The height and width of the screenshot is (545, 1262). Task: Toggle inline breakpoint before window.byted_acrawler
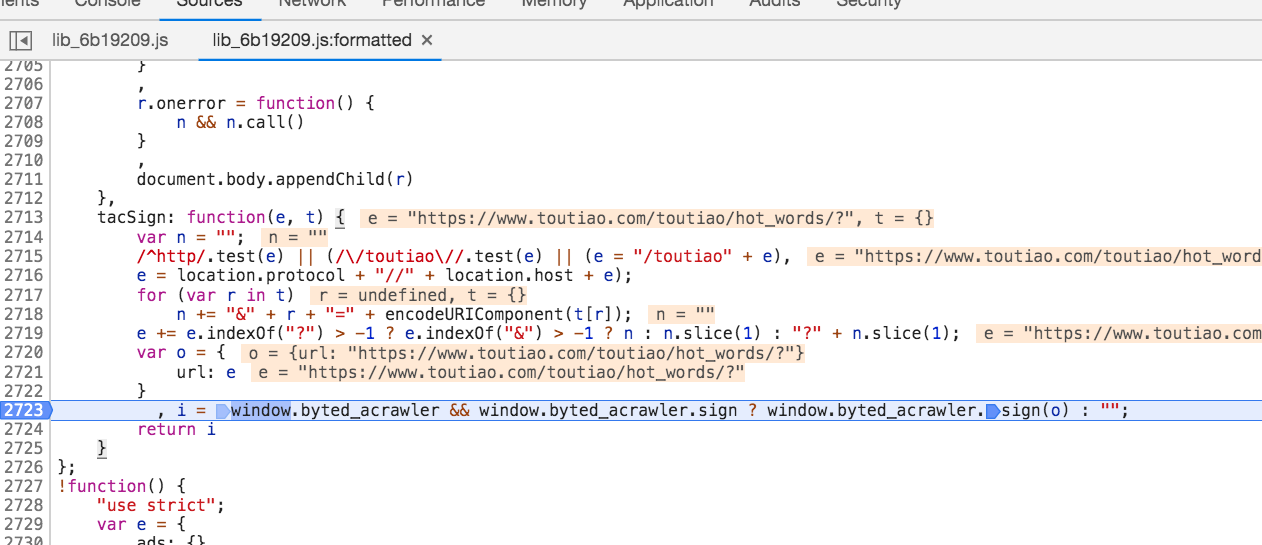pos(222,411)
